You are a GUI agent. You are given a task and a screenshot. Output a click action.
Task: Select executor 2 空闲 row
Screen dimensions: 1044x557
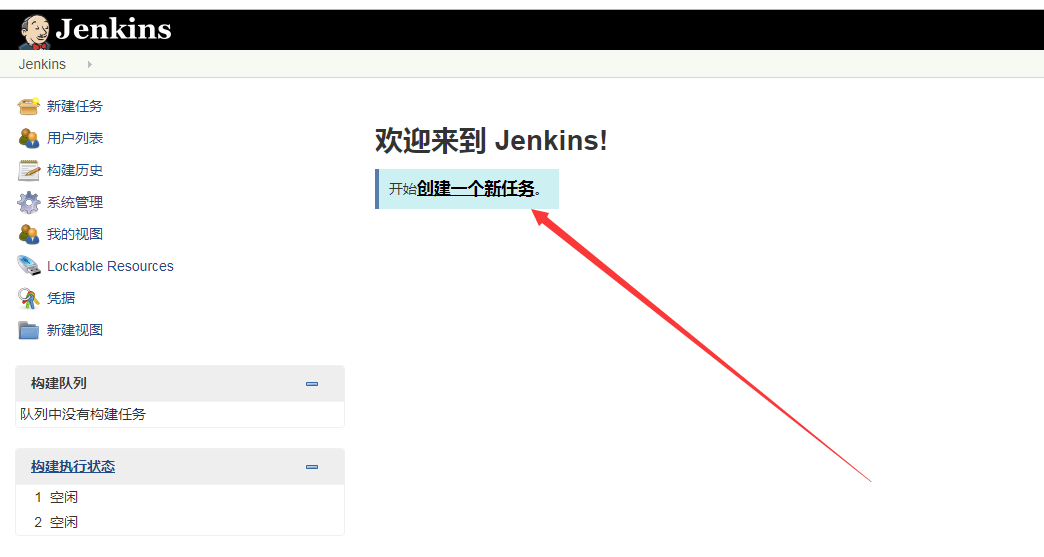[x=180, y=522]
